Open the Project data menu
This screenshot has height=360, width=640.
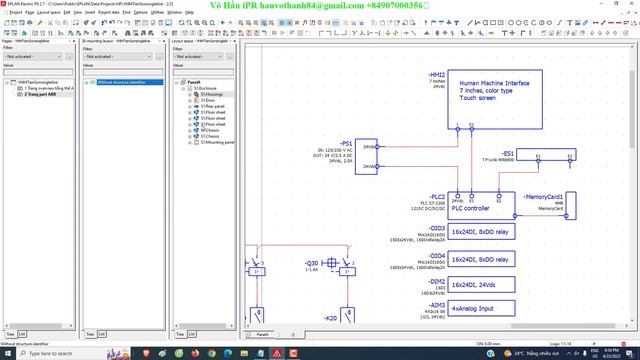click(109, 13)
